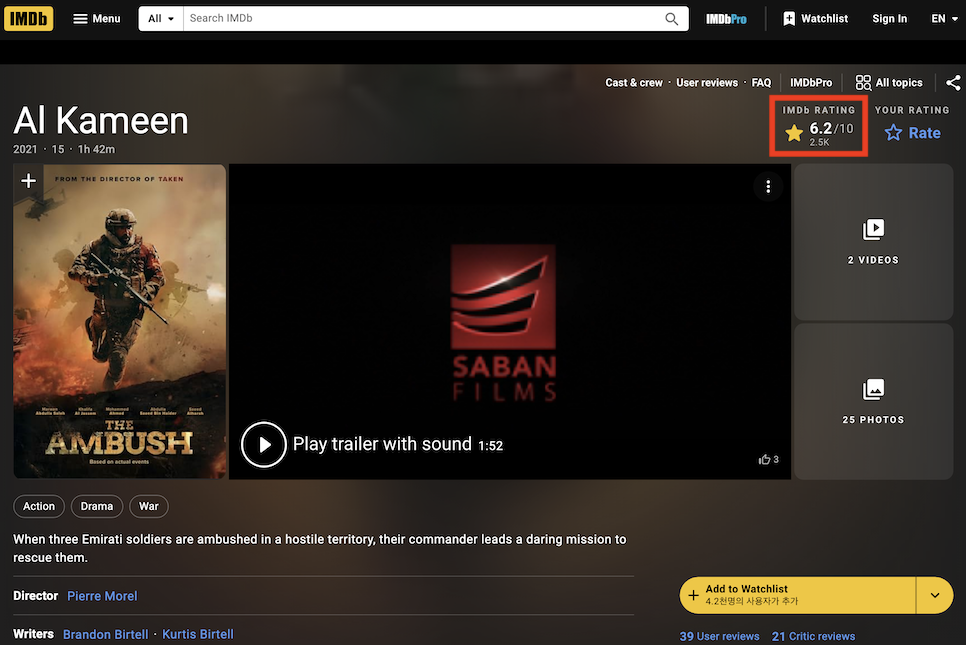Click the magnifying glass search icon
966x645 pixels.
pyautogui.click(x=672, y=19)
